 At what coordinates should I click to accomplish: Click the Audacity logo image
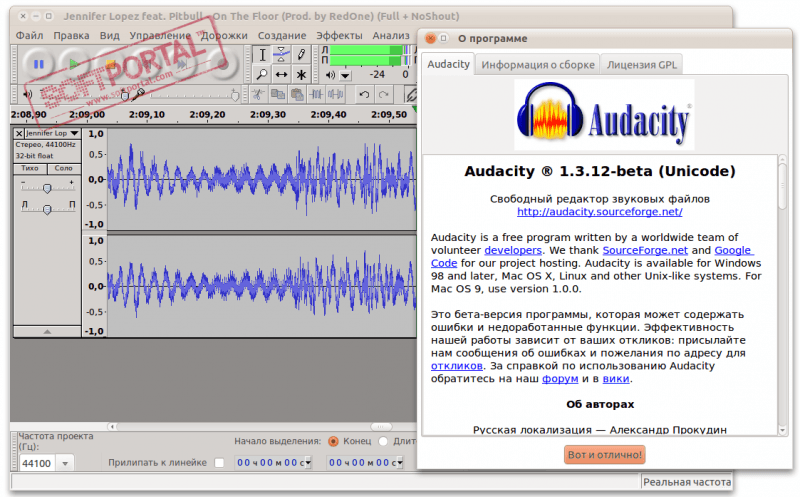tap(604, 115)
